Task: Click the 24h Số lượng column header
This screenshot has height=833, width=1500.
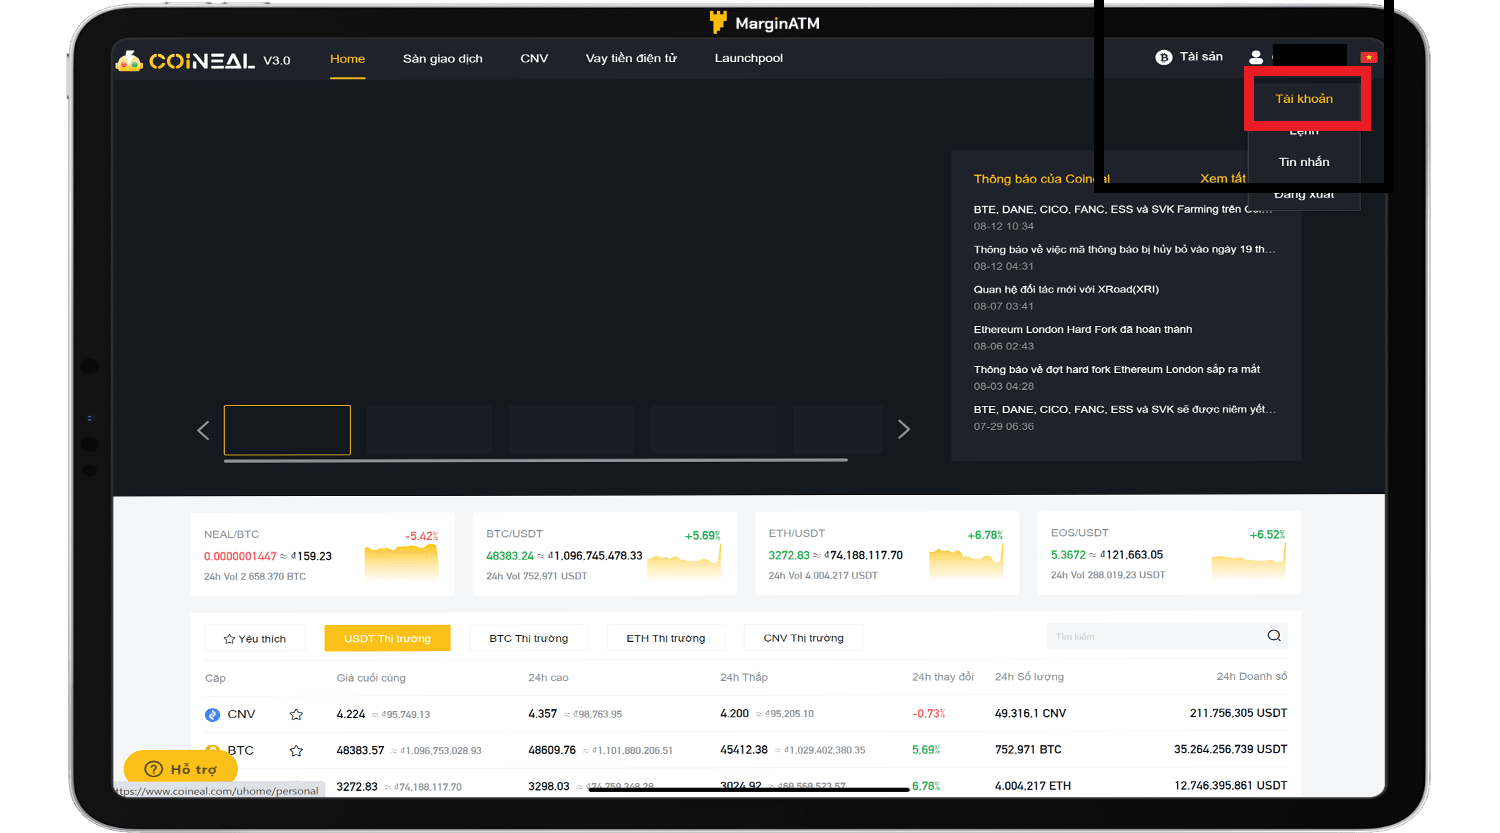Action: pyautogui.click(x=1029, y=677)
